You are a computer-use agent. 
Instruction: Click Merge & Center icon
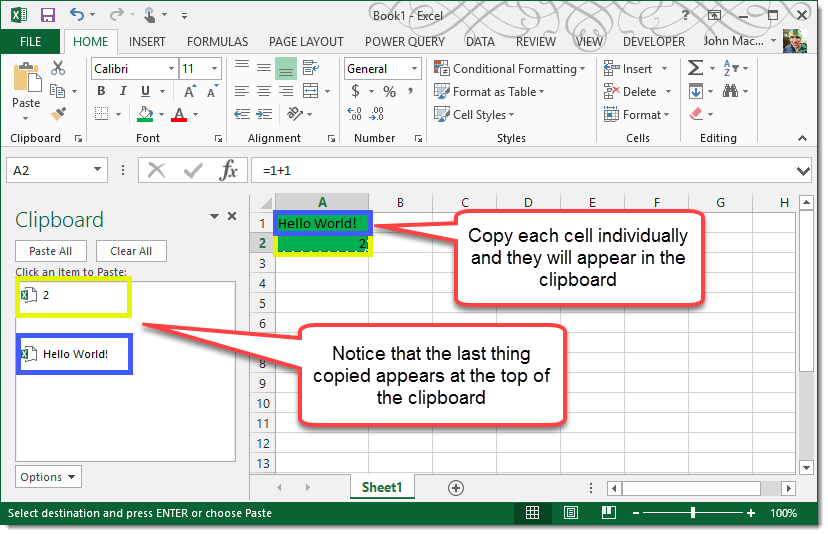(310, 91)
